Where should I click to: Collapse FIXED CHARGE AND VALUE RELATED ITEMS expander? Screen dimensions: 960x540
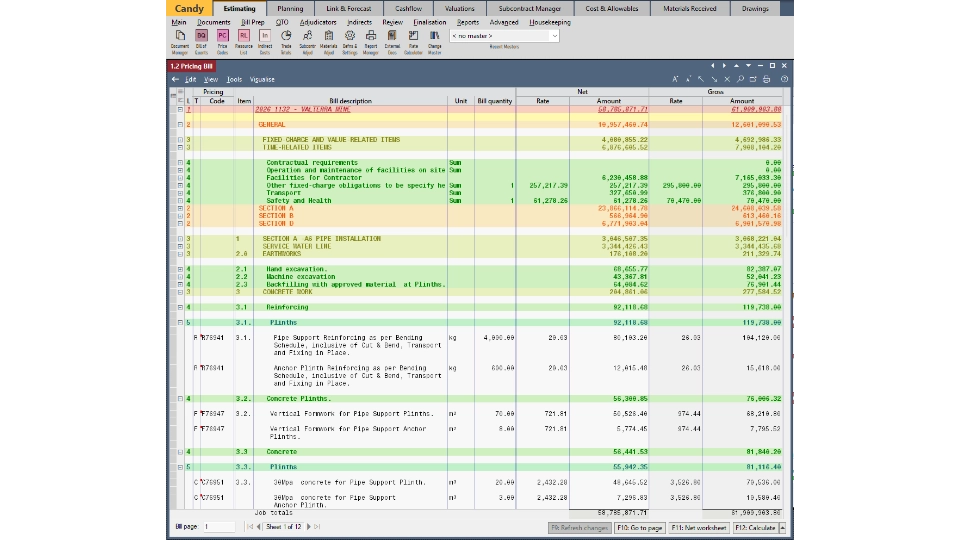coord(180,140)
